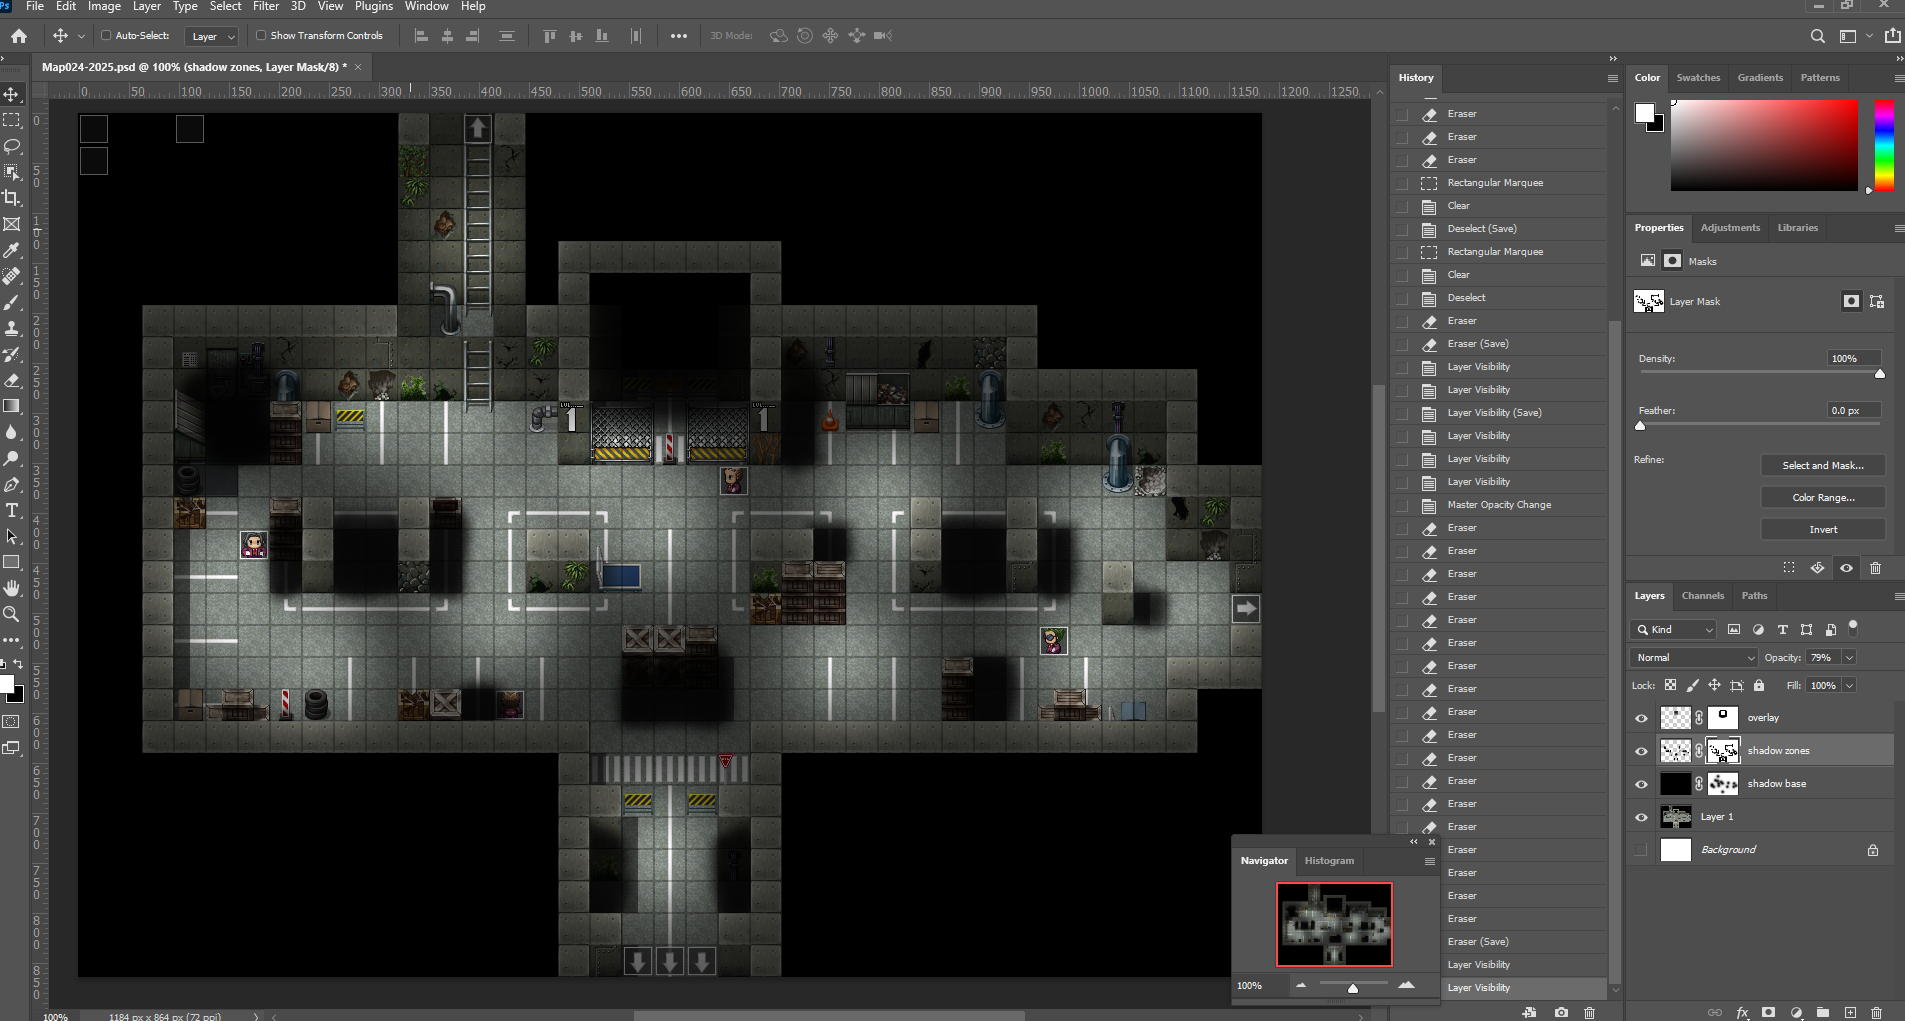
Task: Switch to the Swatches tab
Action: pyautogui.click(x=1698, y=78)
